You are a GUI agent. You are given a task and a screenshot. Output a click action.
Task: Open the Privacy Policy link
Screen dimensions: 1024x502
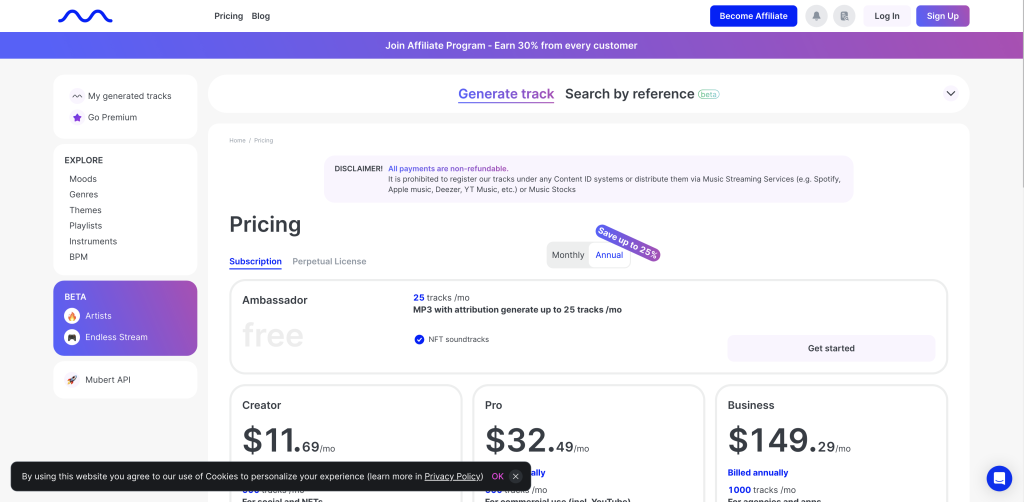(453, 477)
